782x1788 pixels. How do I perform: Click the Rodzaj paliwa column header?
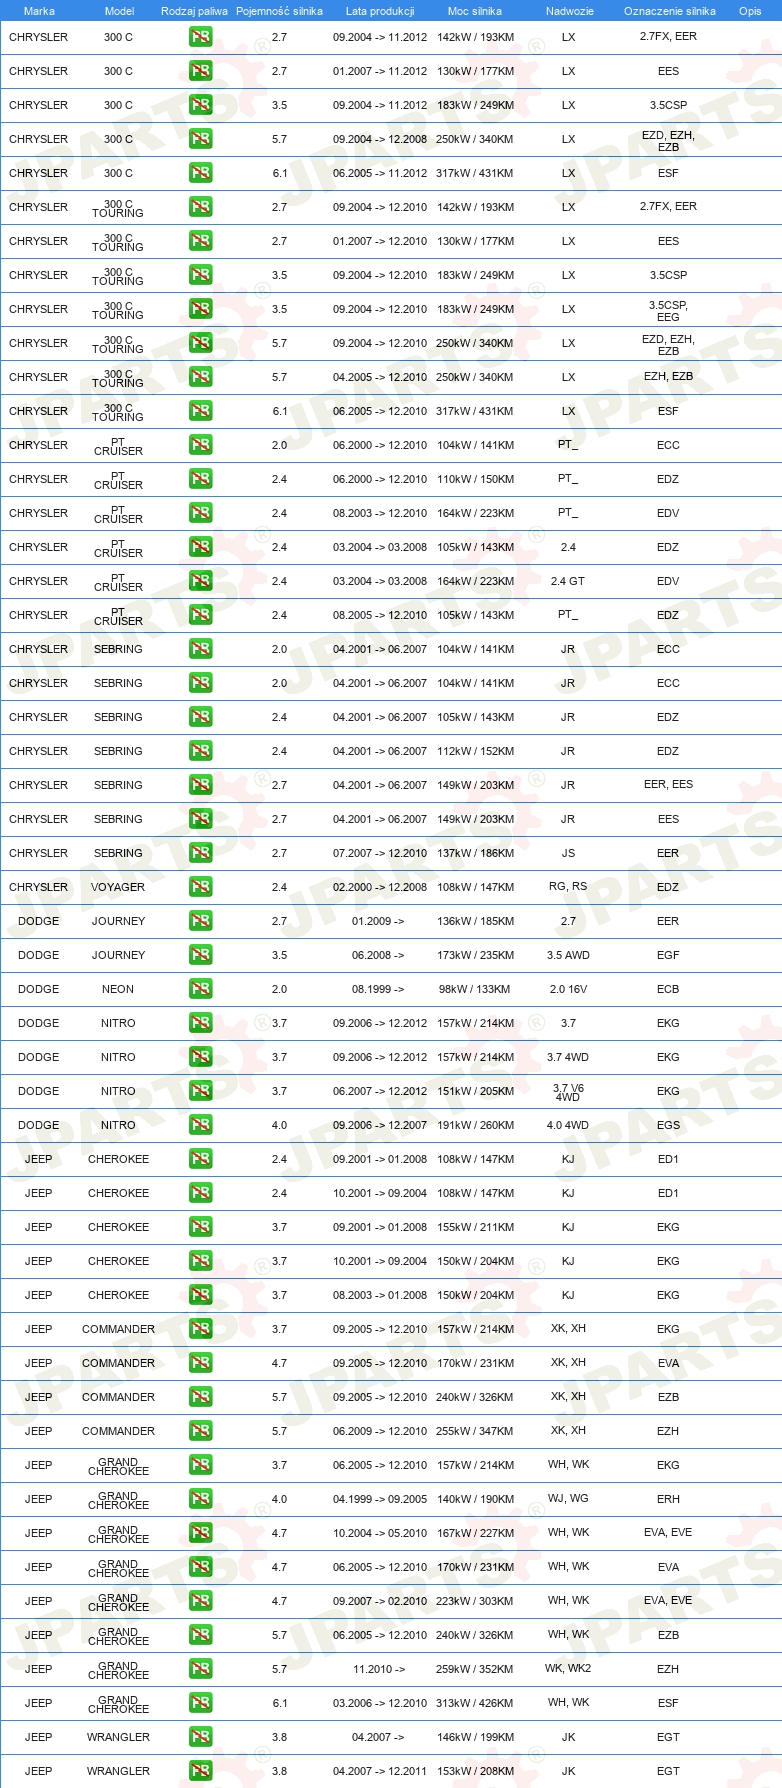(x=194, y=11)
